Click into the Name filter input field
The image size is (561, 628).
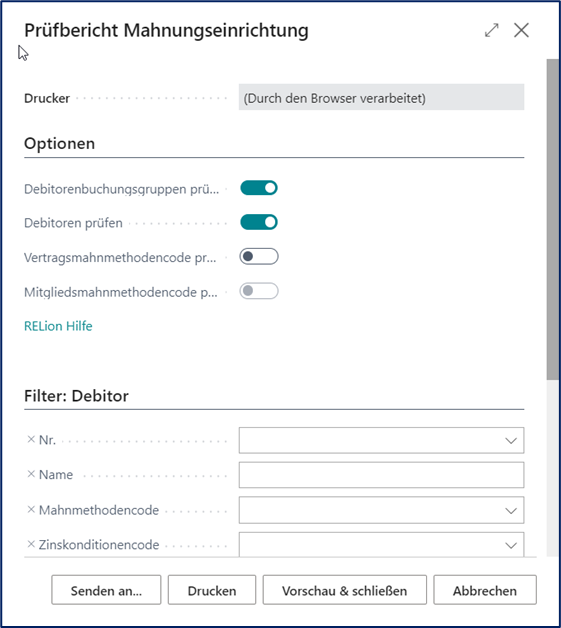[381, 475]
